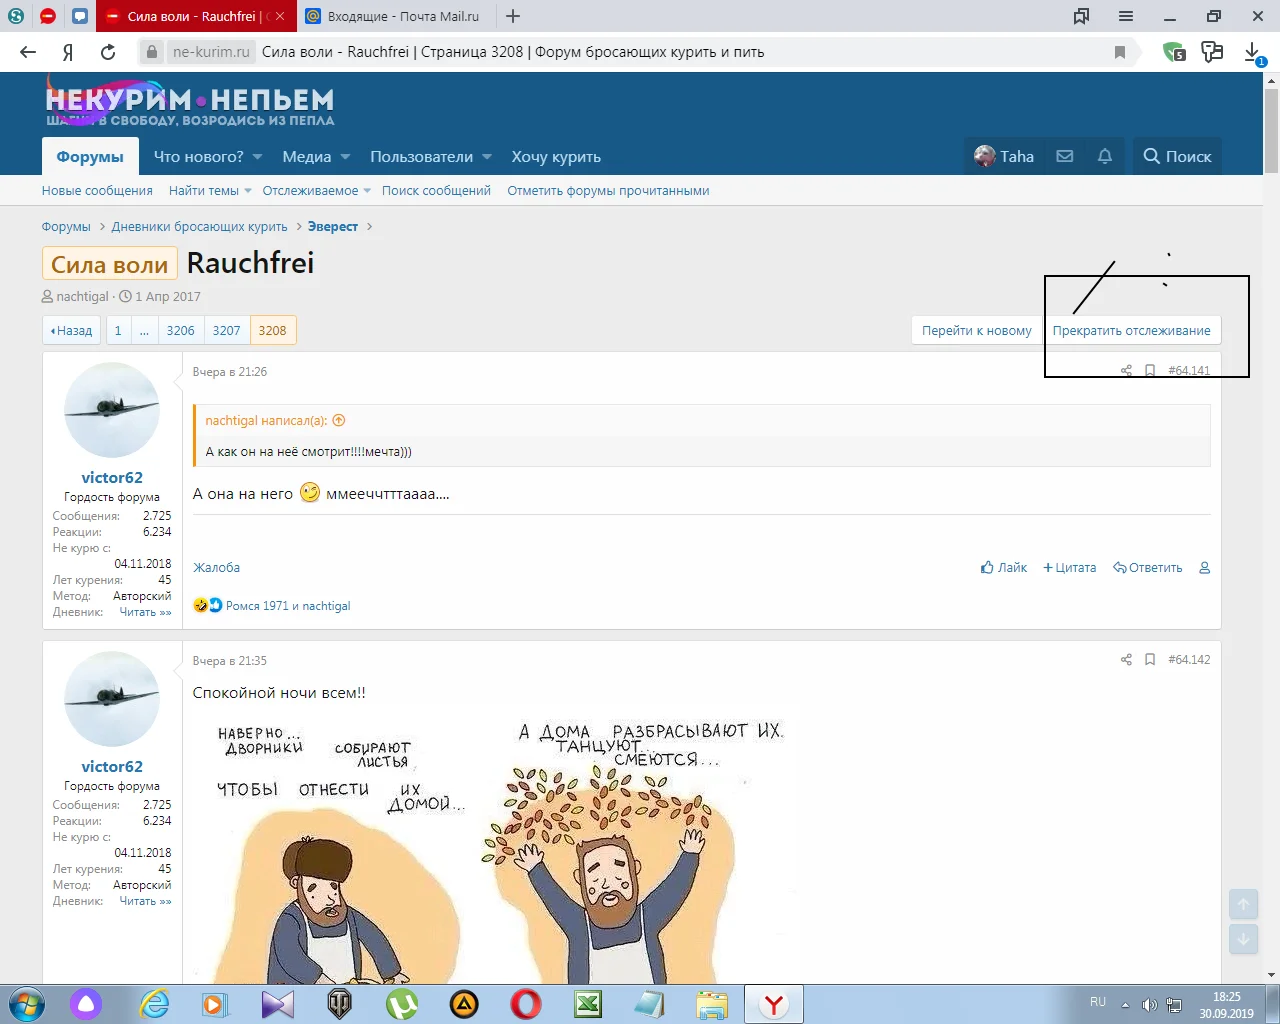Open the Yandex protection shield icon

pos(1174,52)
